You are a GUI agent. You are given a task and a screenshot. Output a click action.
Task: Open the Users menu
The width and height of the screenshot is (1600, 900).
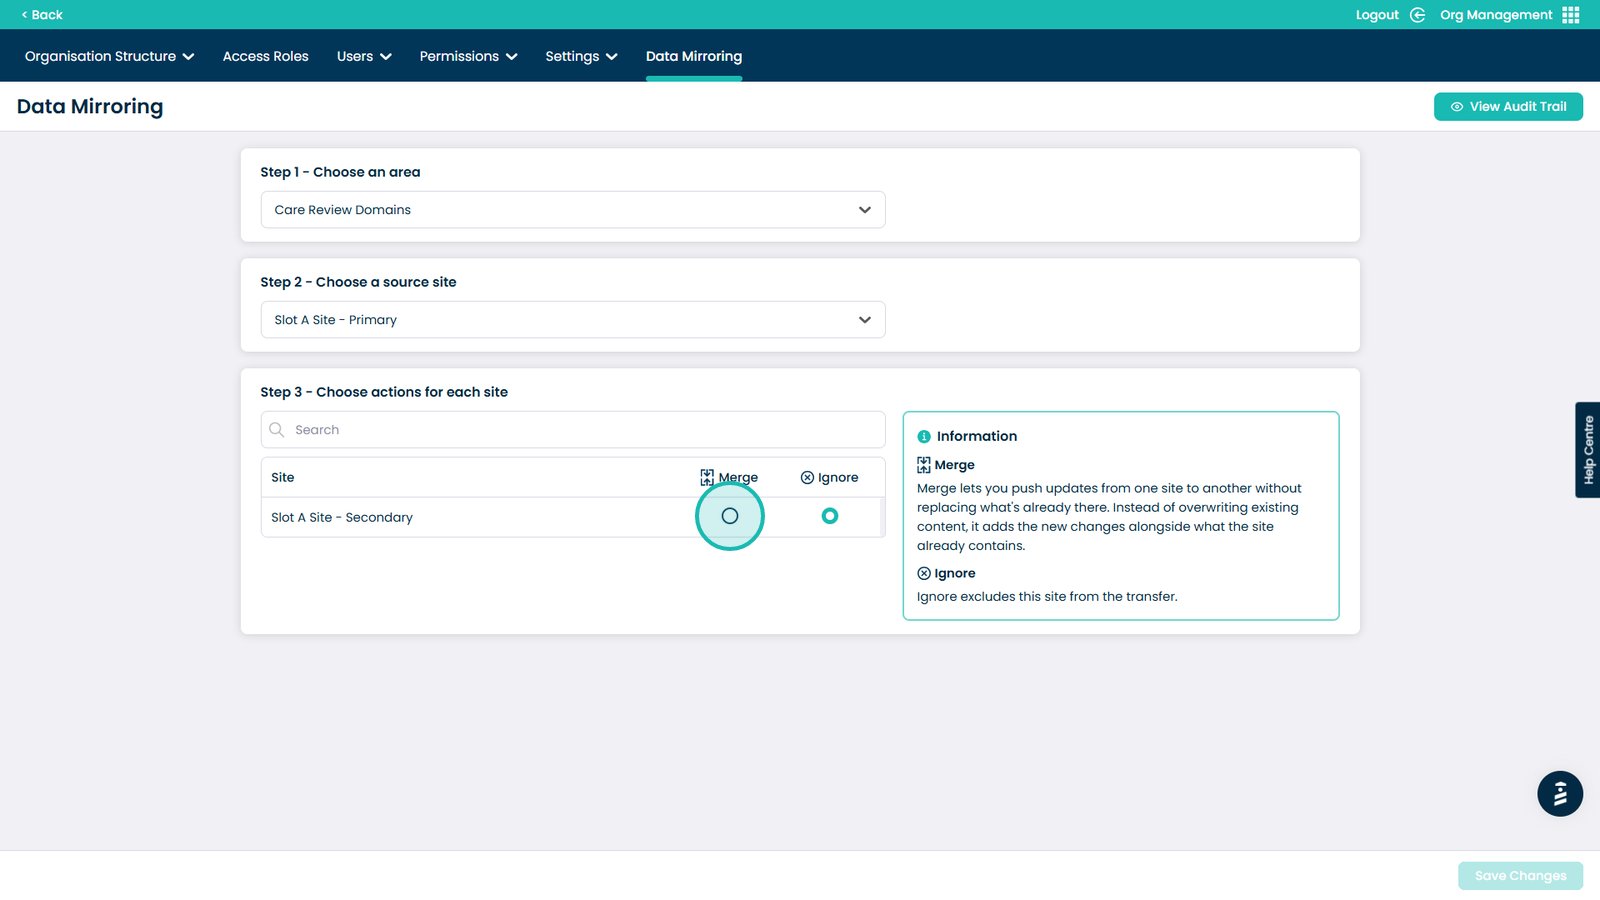click(364, 57)
